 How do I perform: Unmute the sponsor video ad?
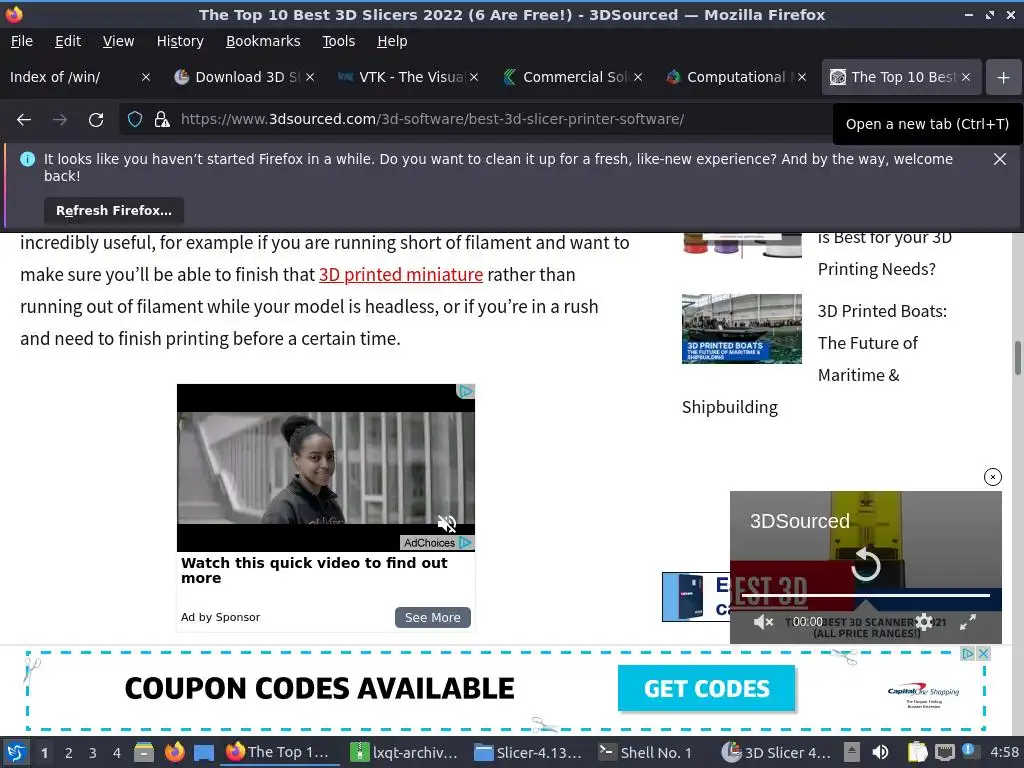coord(447,523)
